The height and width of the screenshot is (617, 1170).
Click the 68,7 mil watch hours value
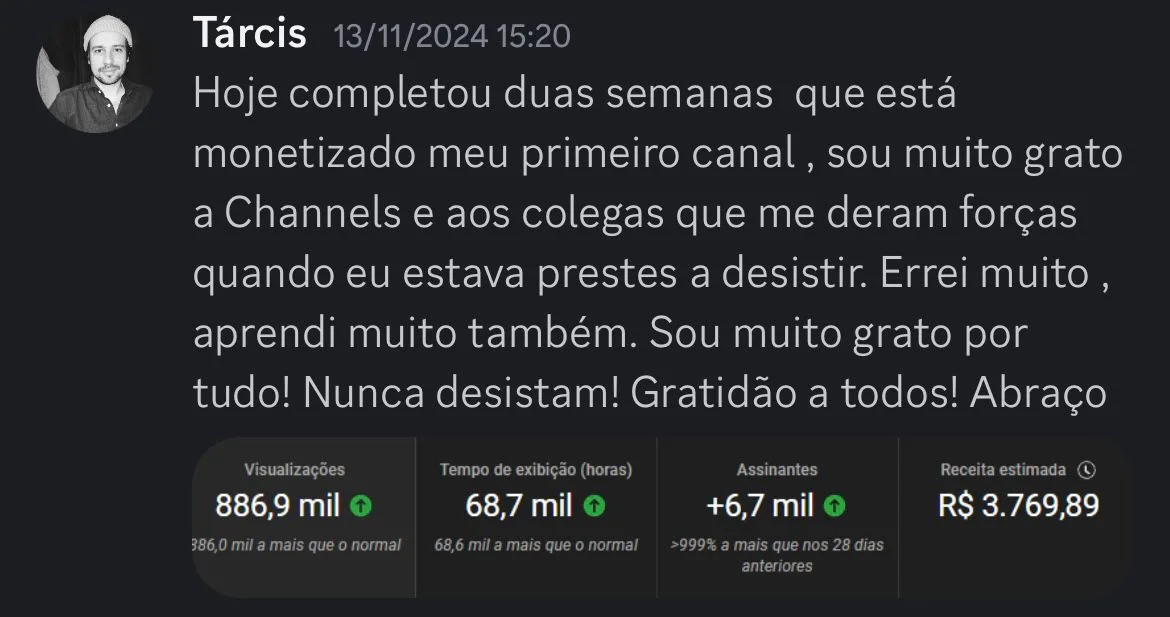[519, 506]
